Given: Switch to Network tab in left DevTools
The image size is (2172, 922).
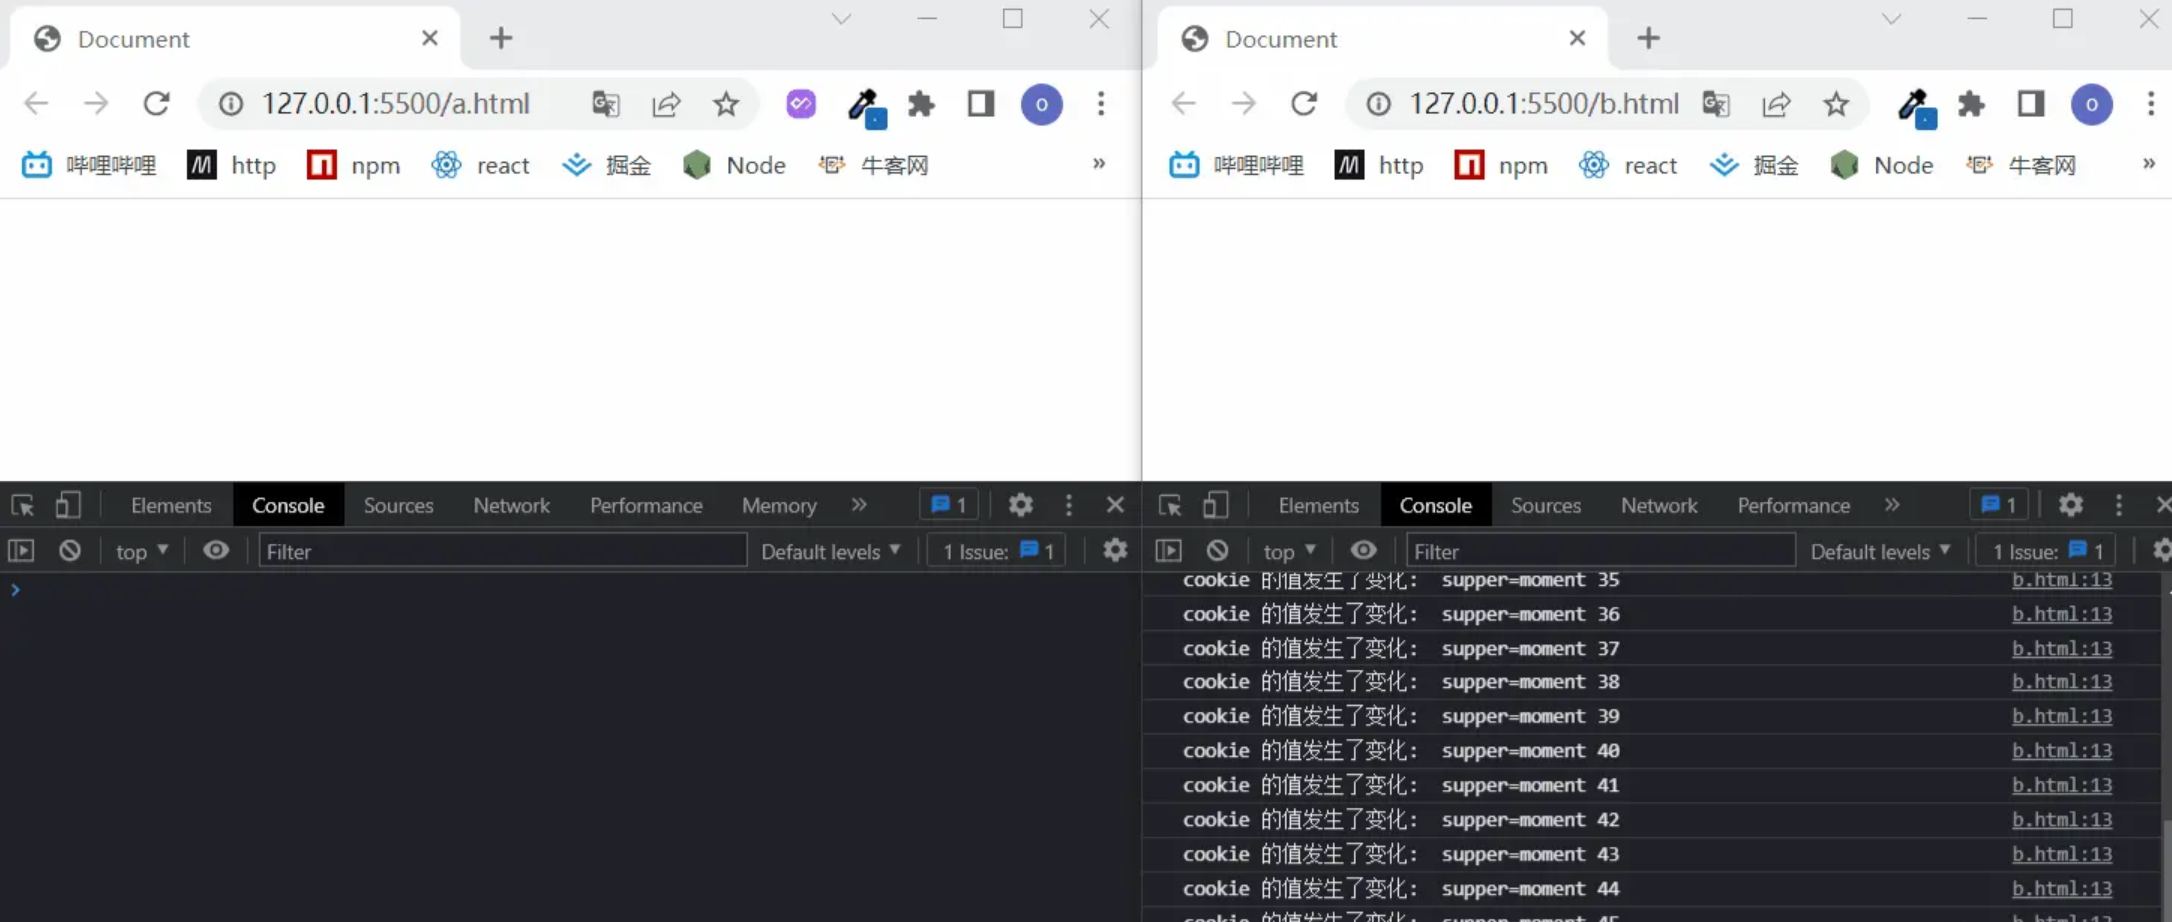Looking at the screenshot, I should click(x=511, y=506).
